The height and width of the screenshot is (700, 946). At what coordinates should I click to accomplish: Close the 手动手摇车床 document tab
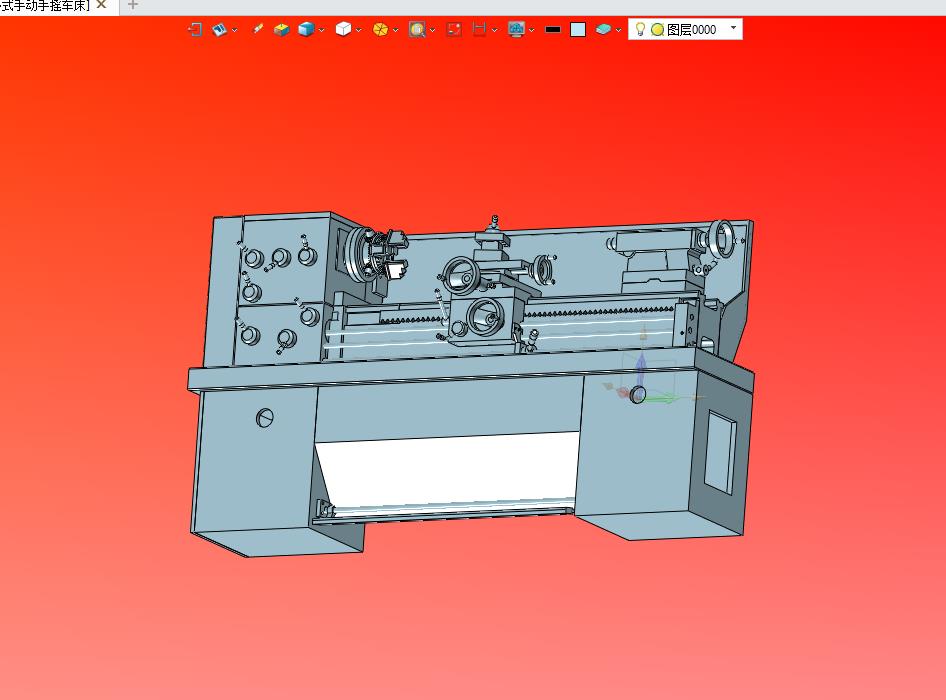(102, 5)
